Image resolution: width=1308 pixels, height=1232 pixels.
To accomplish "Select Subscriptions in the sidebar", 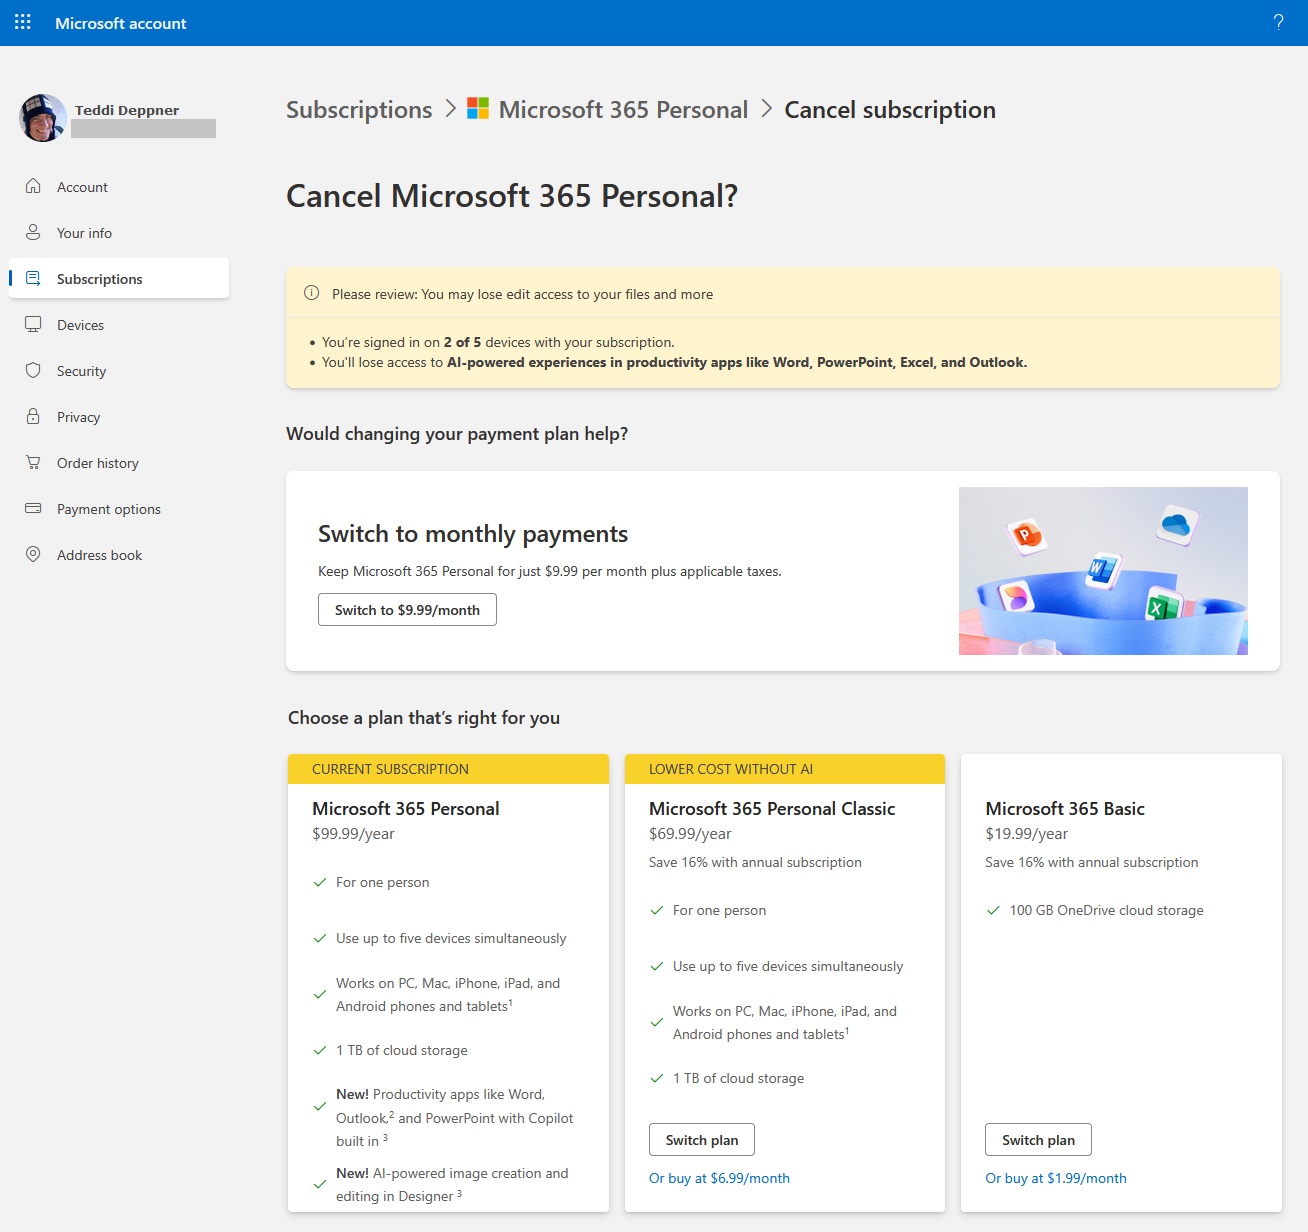I will click(119, 278).
